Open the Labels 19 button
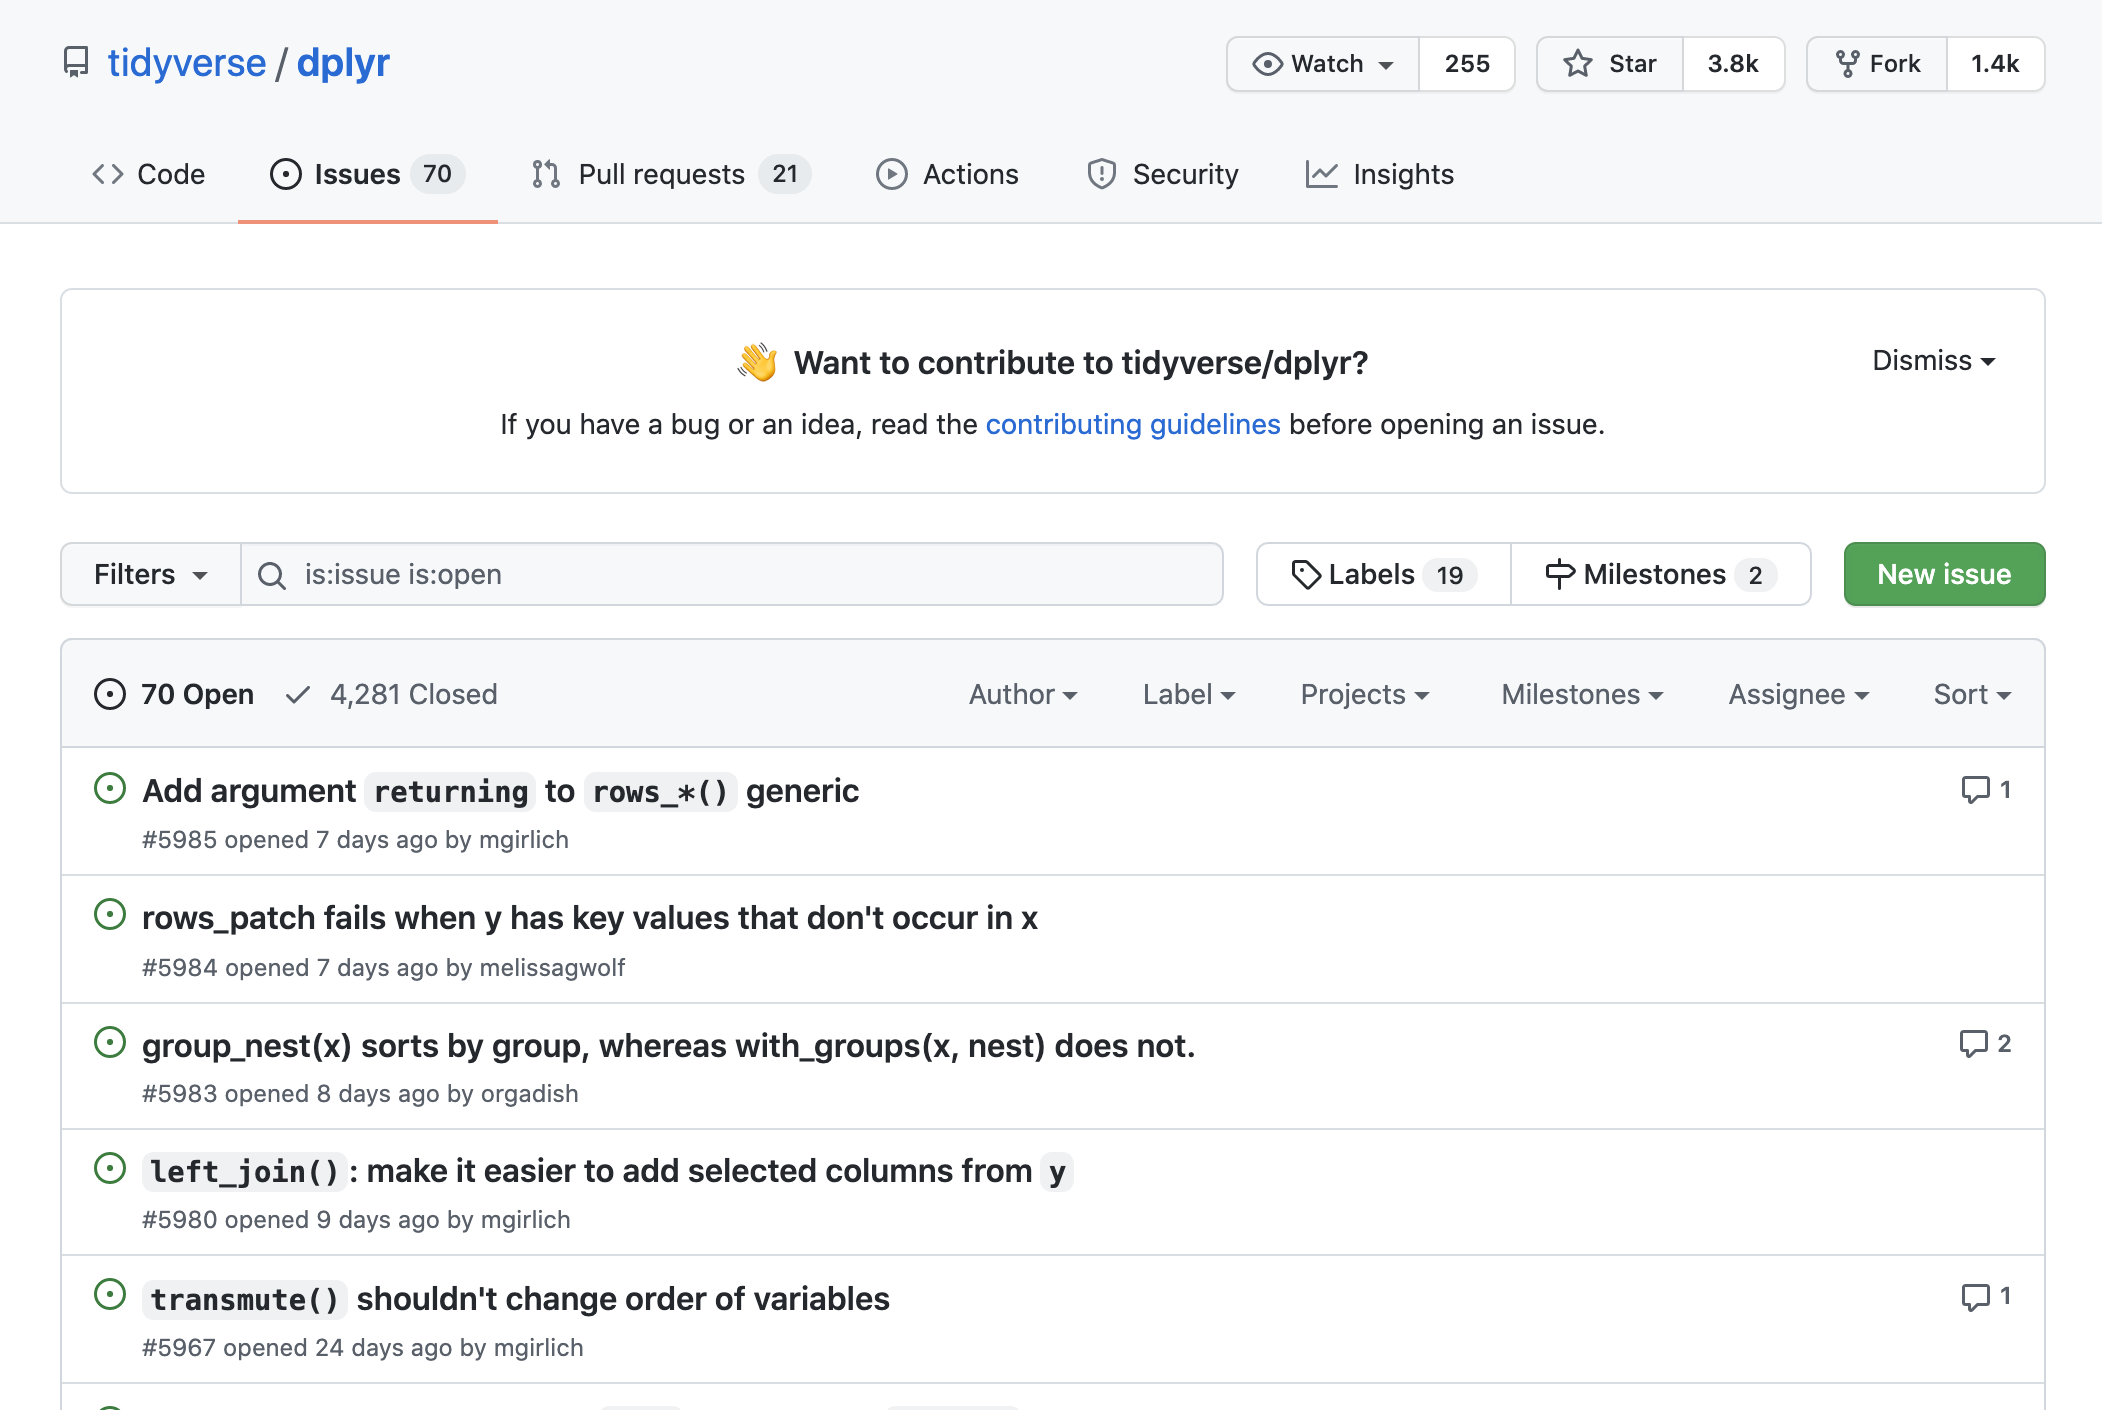The image size is (2102, 1410). (x=1384, y=574)
